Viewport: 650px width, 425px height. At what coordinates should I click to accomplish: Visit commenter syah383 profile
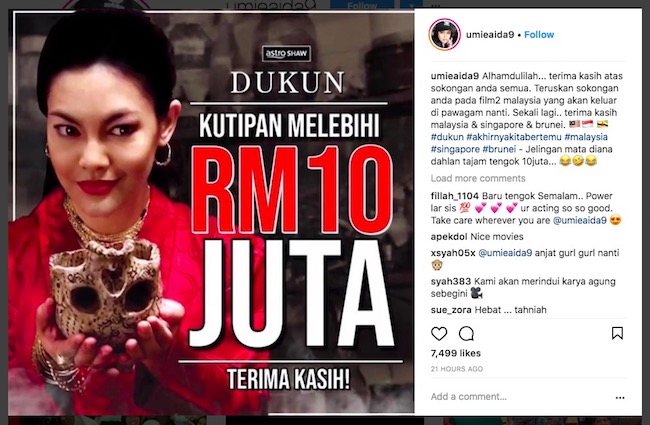pyautogui.click(x=451, y=282)
